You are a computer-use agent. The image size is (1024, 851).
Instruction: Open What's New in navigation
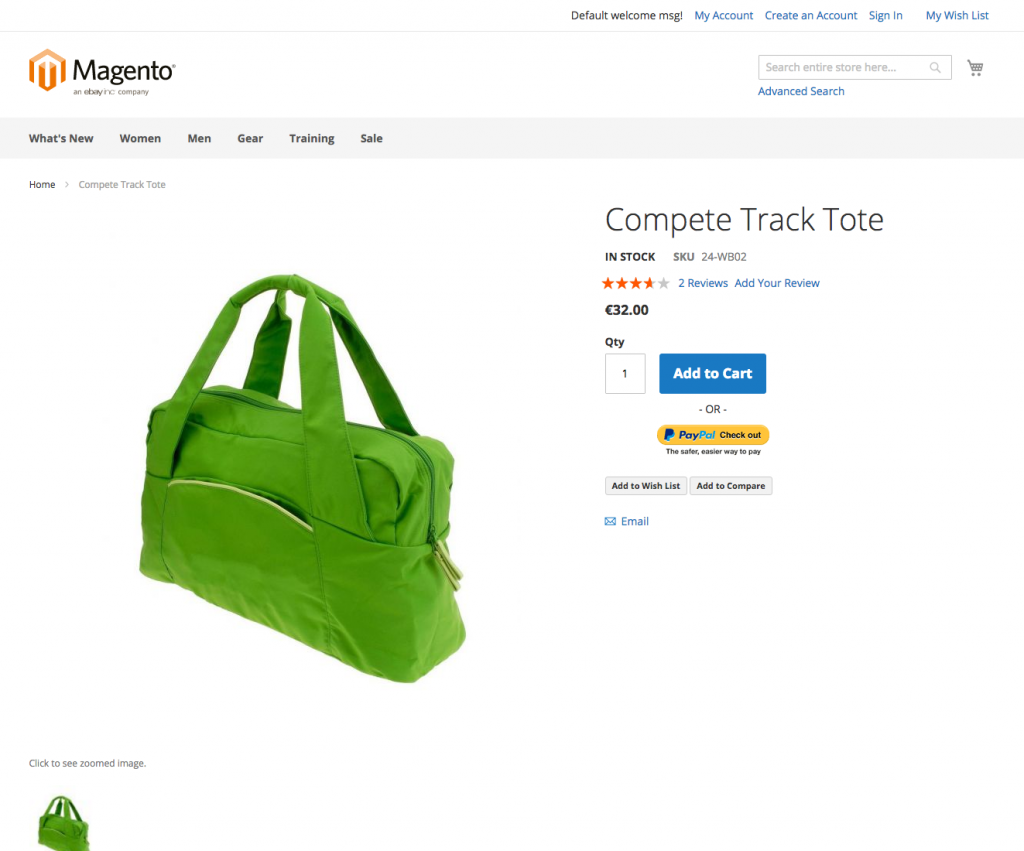coord(61,138)
